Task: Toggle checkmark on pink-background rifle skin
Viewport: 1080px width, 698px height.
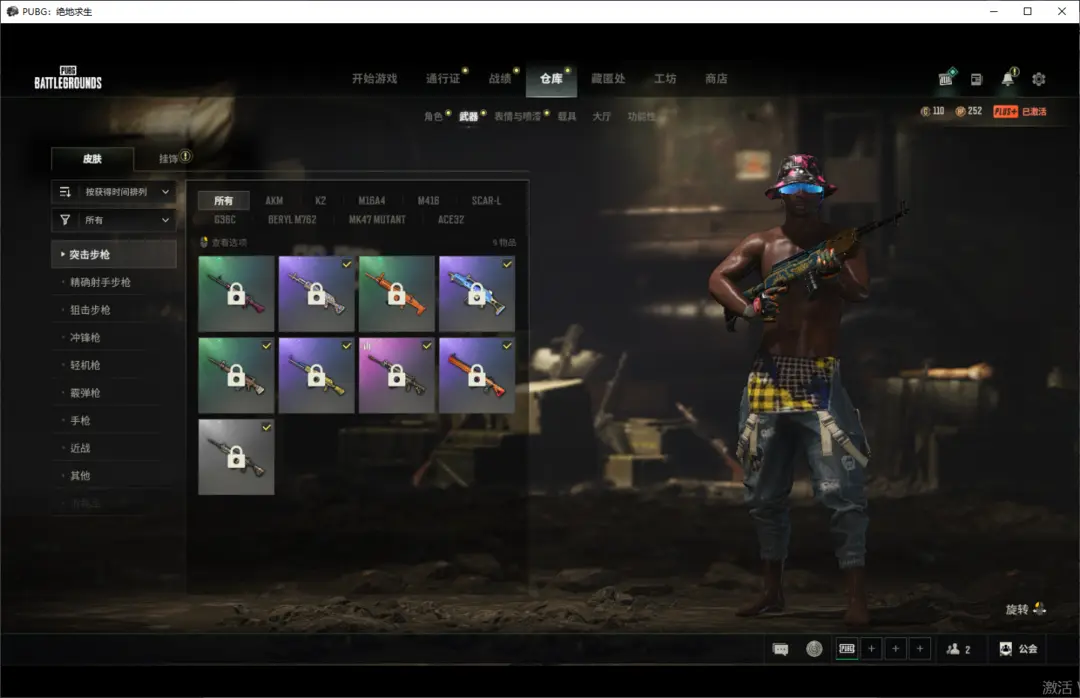Action: tap(427, 346)
